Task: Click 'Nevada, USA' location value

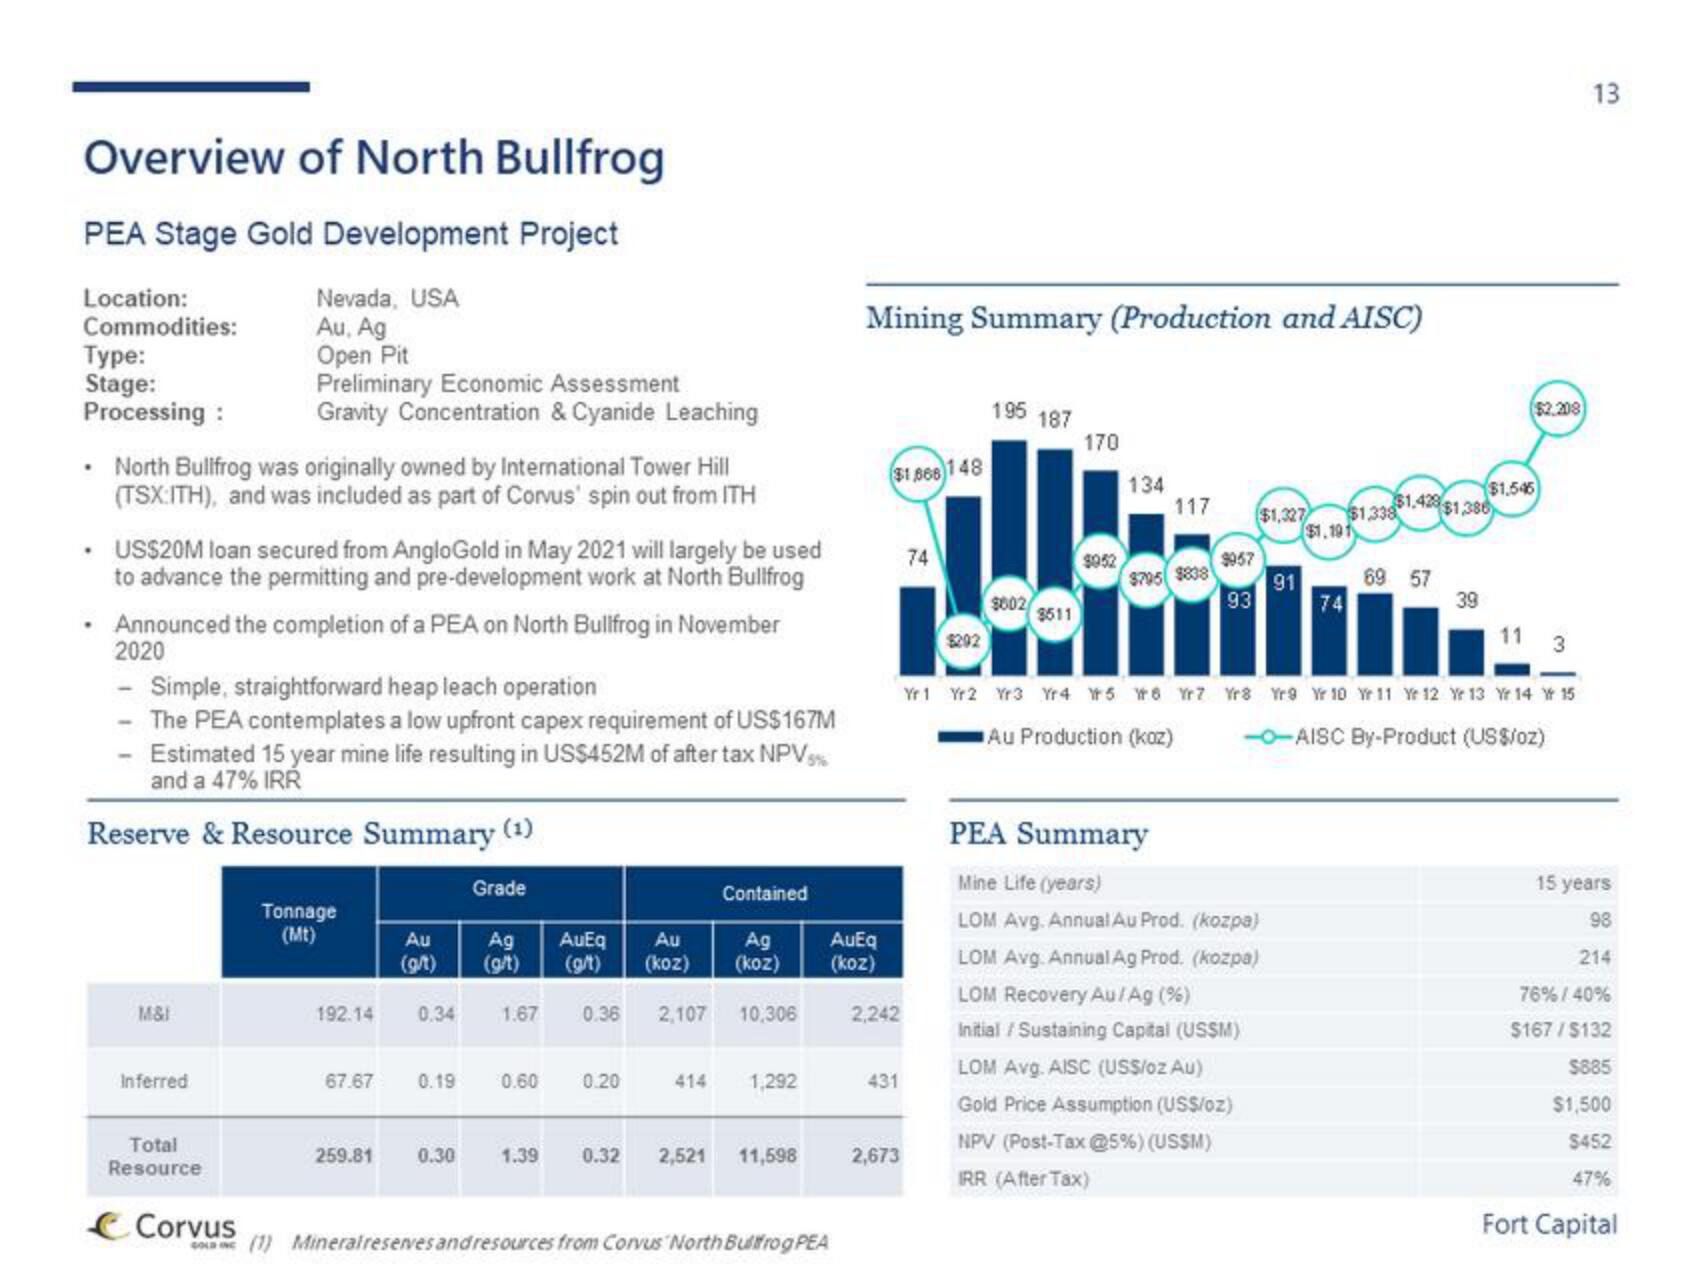Action: click(x=387, y=298)
